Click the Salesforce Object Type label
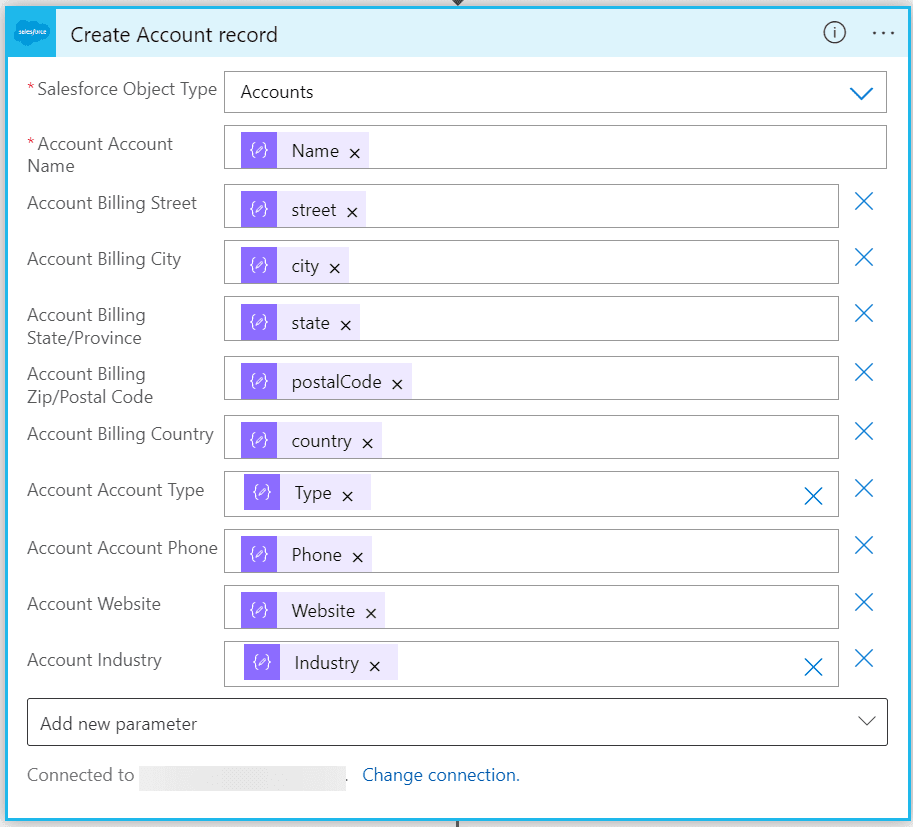Screen dimensions: 913x827 127,89
